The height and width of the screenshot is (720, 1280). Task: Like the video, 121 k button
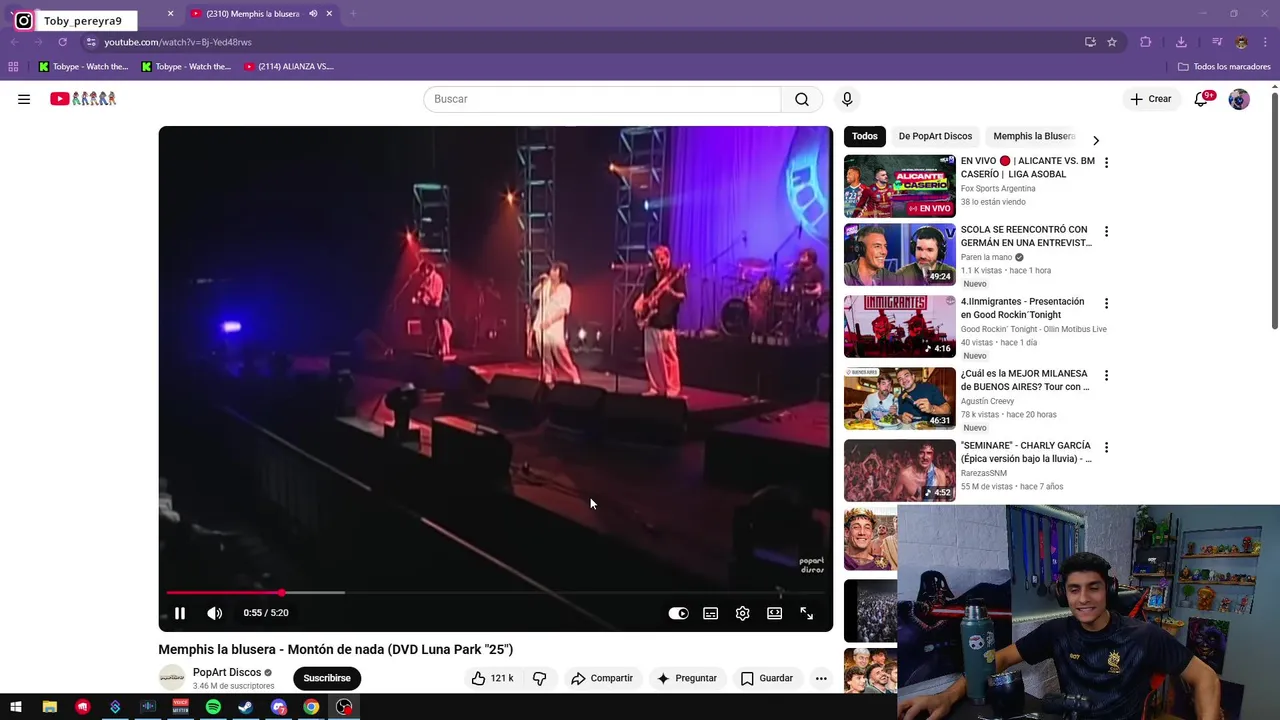point(493,678)
